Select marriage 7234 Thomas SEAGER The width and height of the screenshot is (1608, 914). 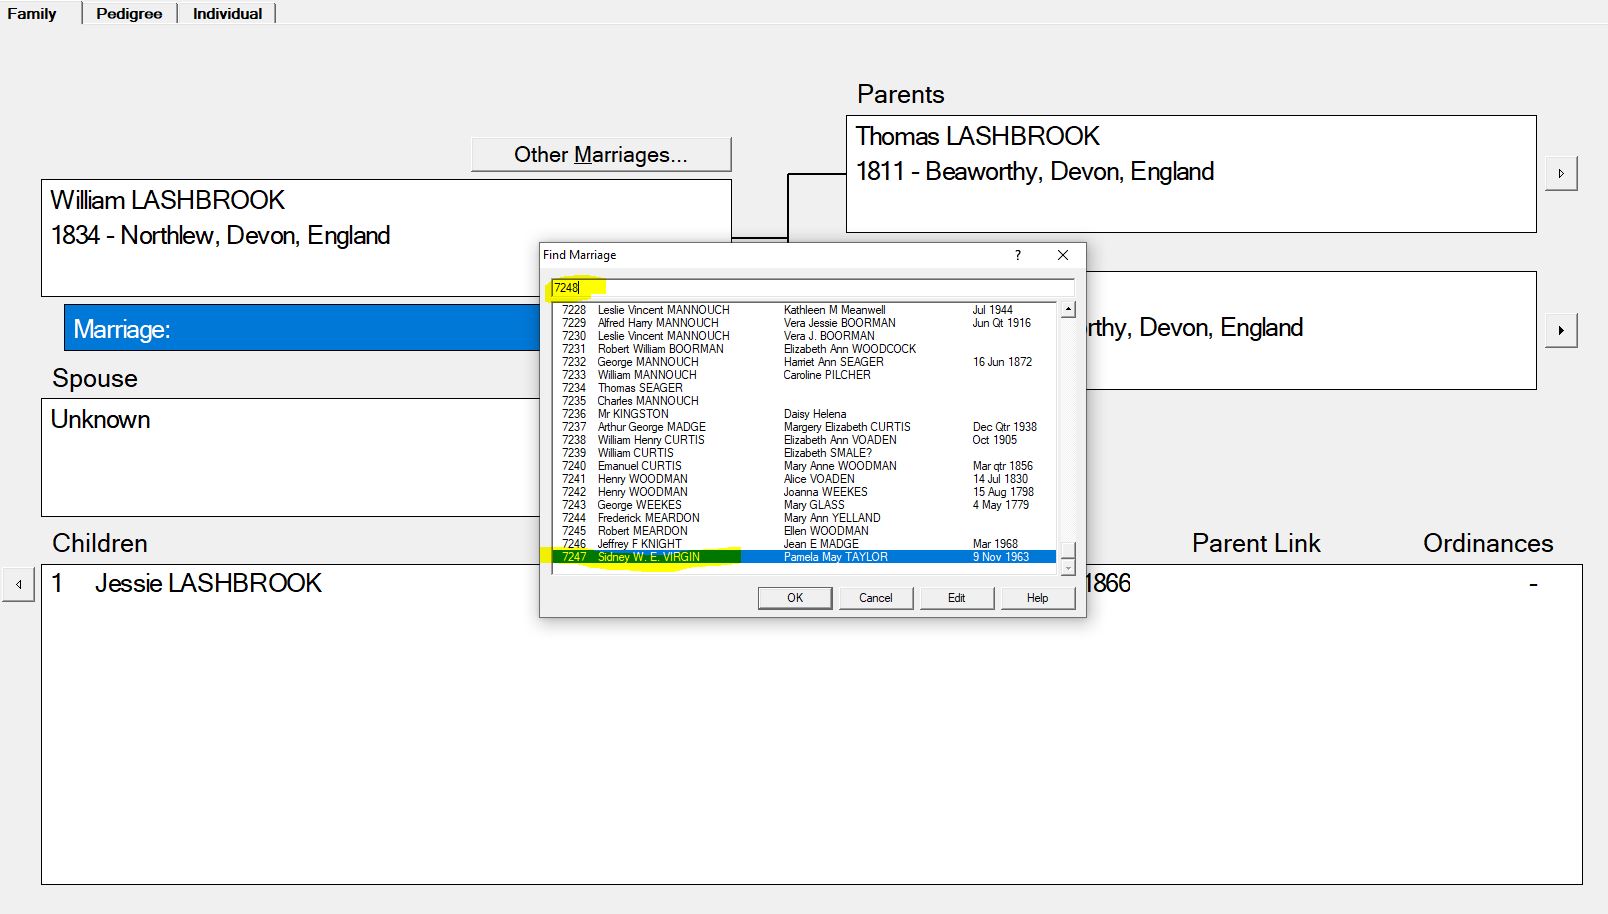[x=804, y=388]
